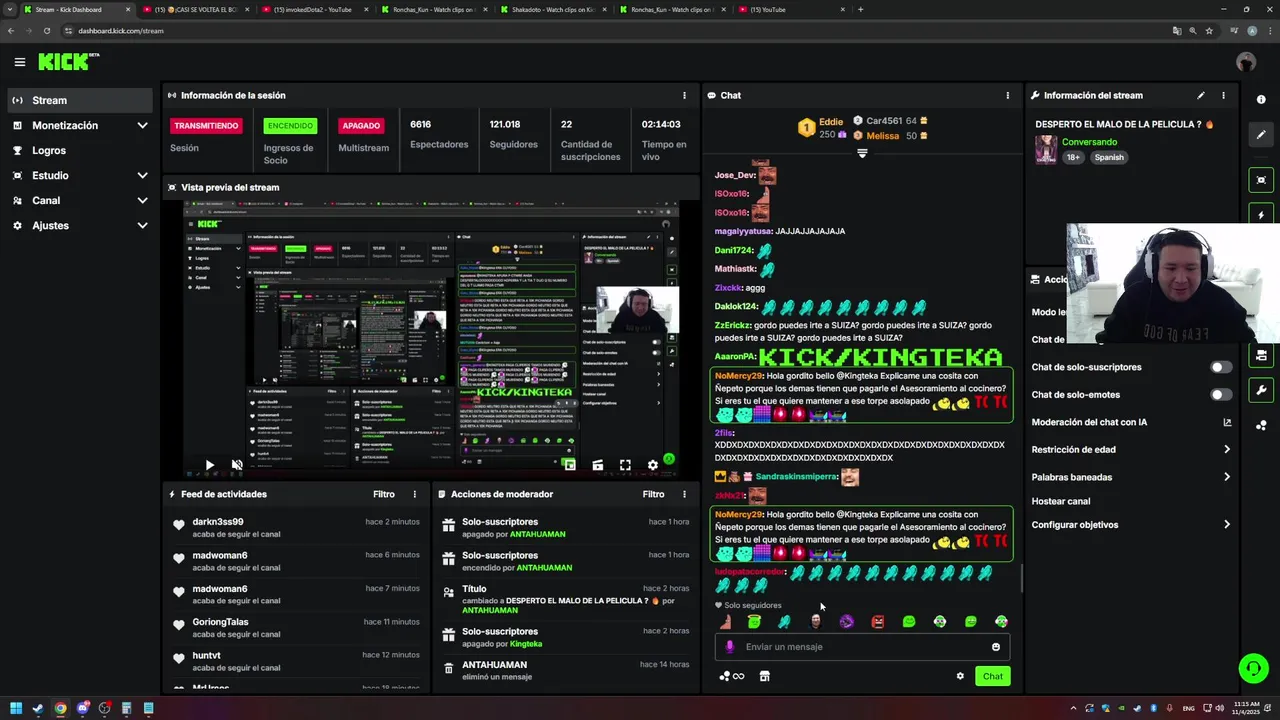Open chat settings gear icon

960,676
